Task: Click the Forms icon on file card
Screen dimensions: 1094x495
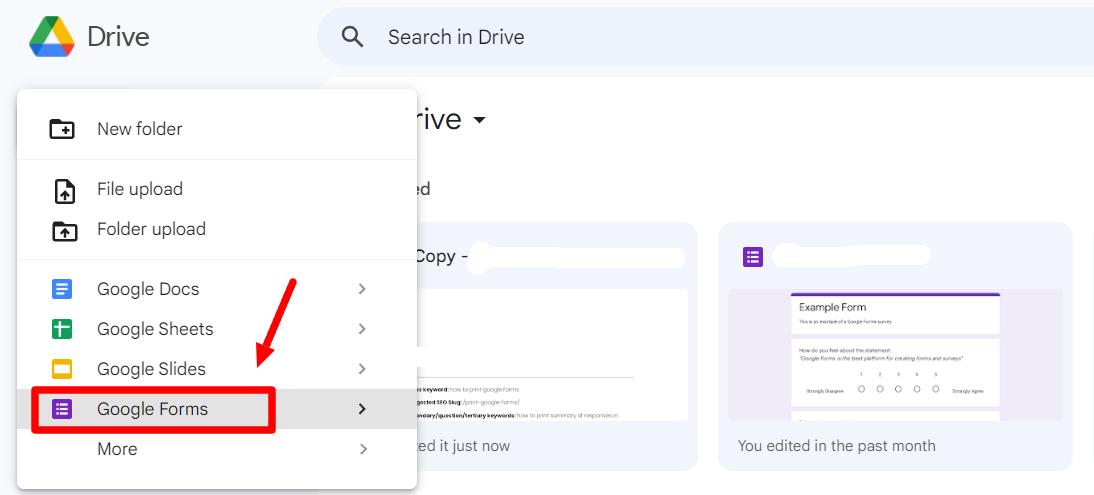Action: 753,257
